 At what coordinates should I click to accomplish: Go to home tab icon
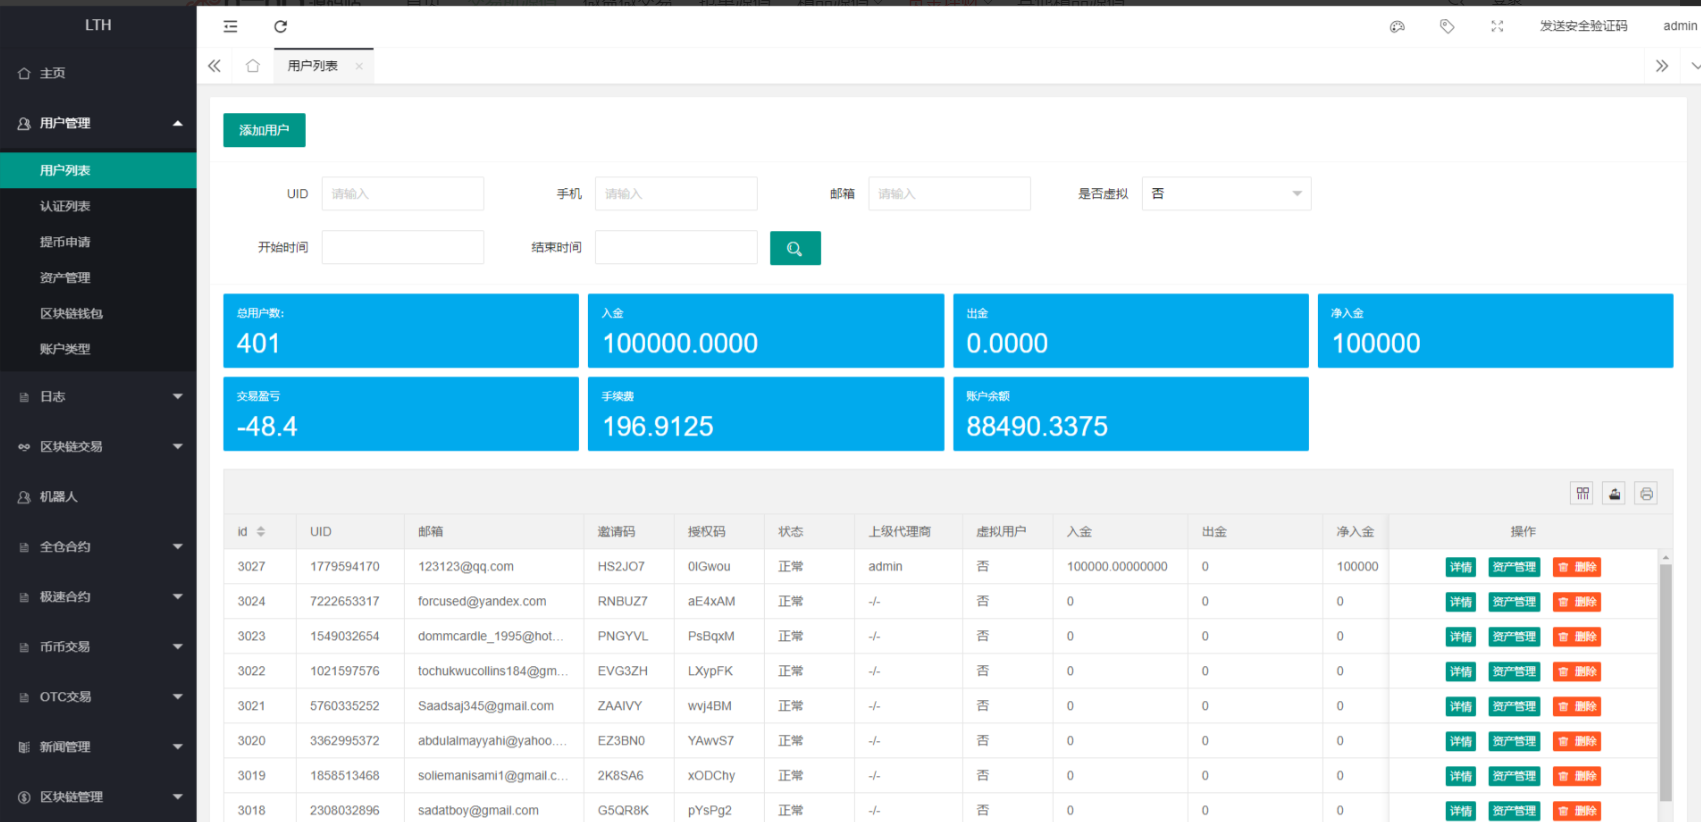[x=253, y=66]
